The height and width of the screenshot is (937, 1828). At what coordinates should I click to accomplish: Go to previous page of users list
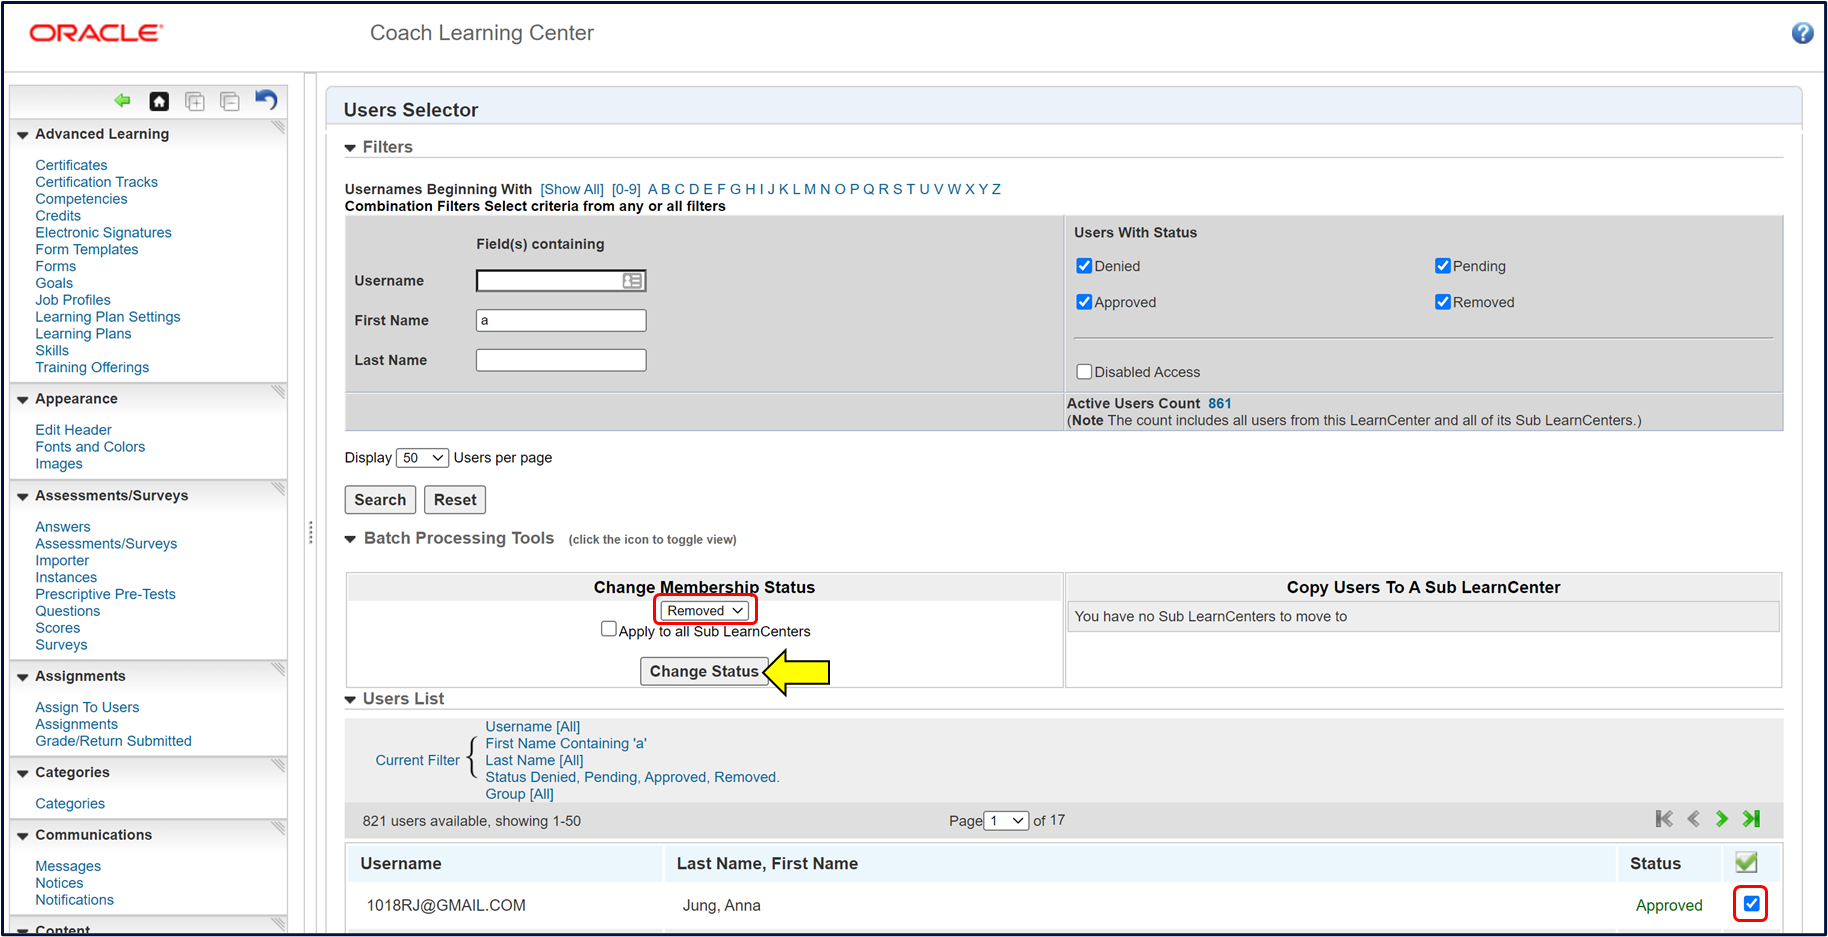[1693, 819]
